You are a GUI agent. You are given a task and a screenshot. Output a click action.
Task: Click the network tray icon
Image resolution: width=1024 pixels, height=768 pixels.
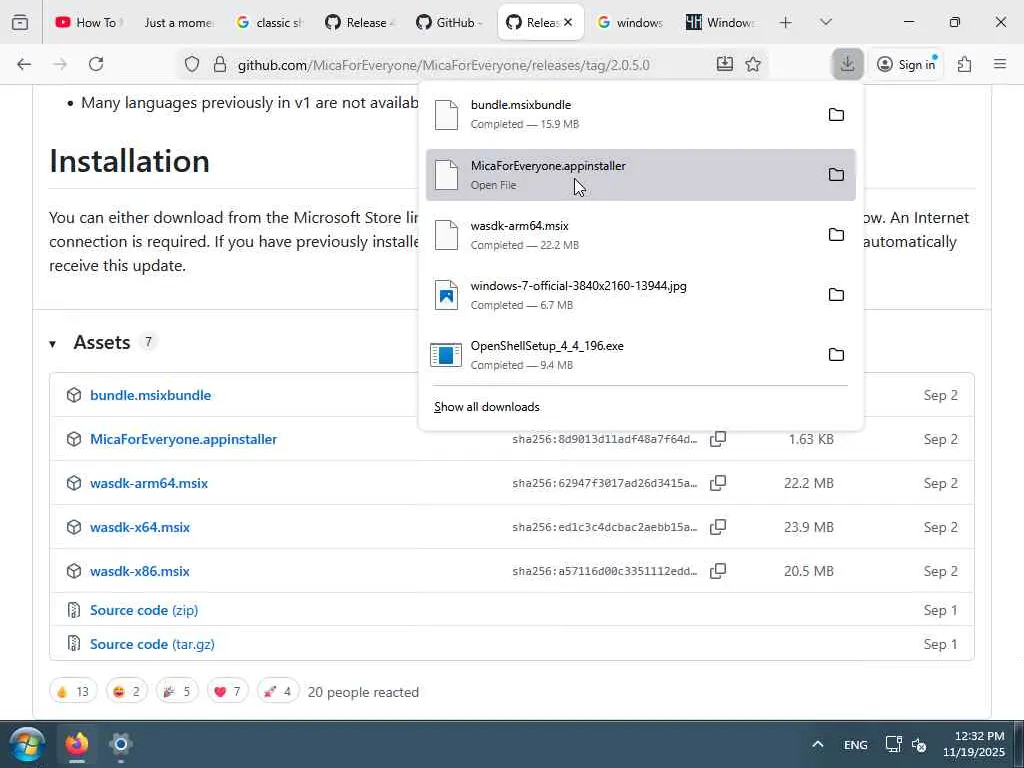tap(893, 744)
